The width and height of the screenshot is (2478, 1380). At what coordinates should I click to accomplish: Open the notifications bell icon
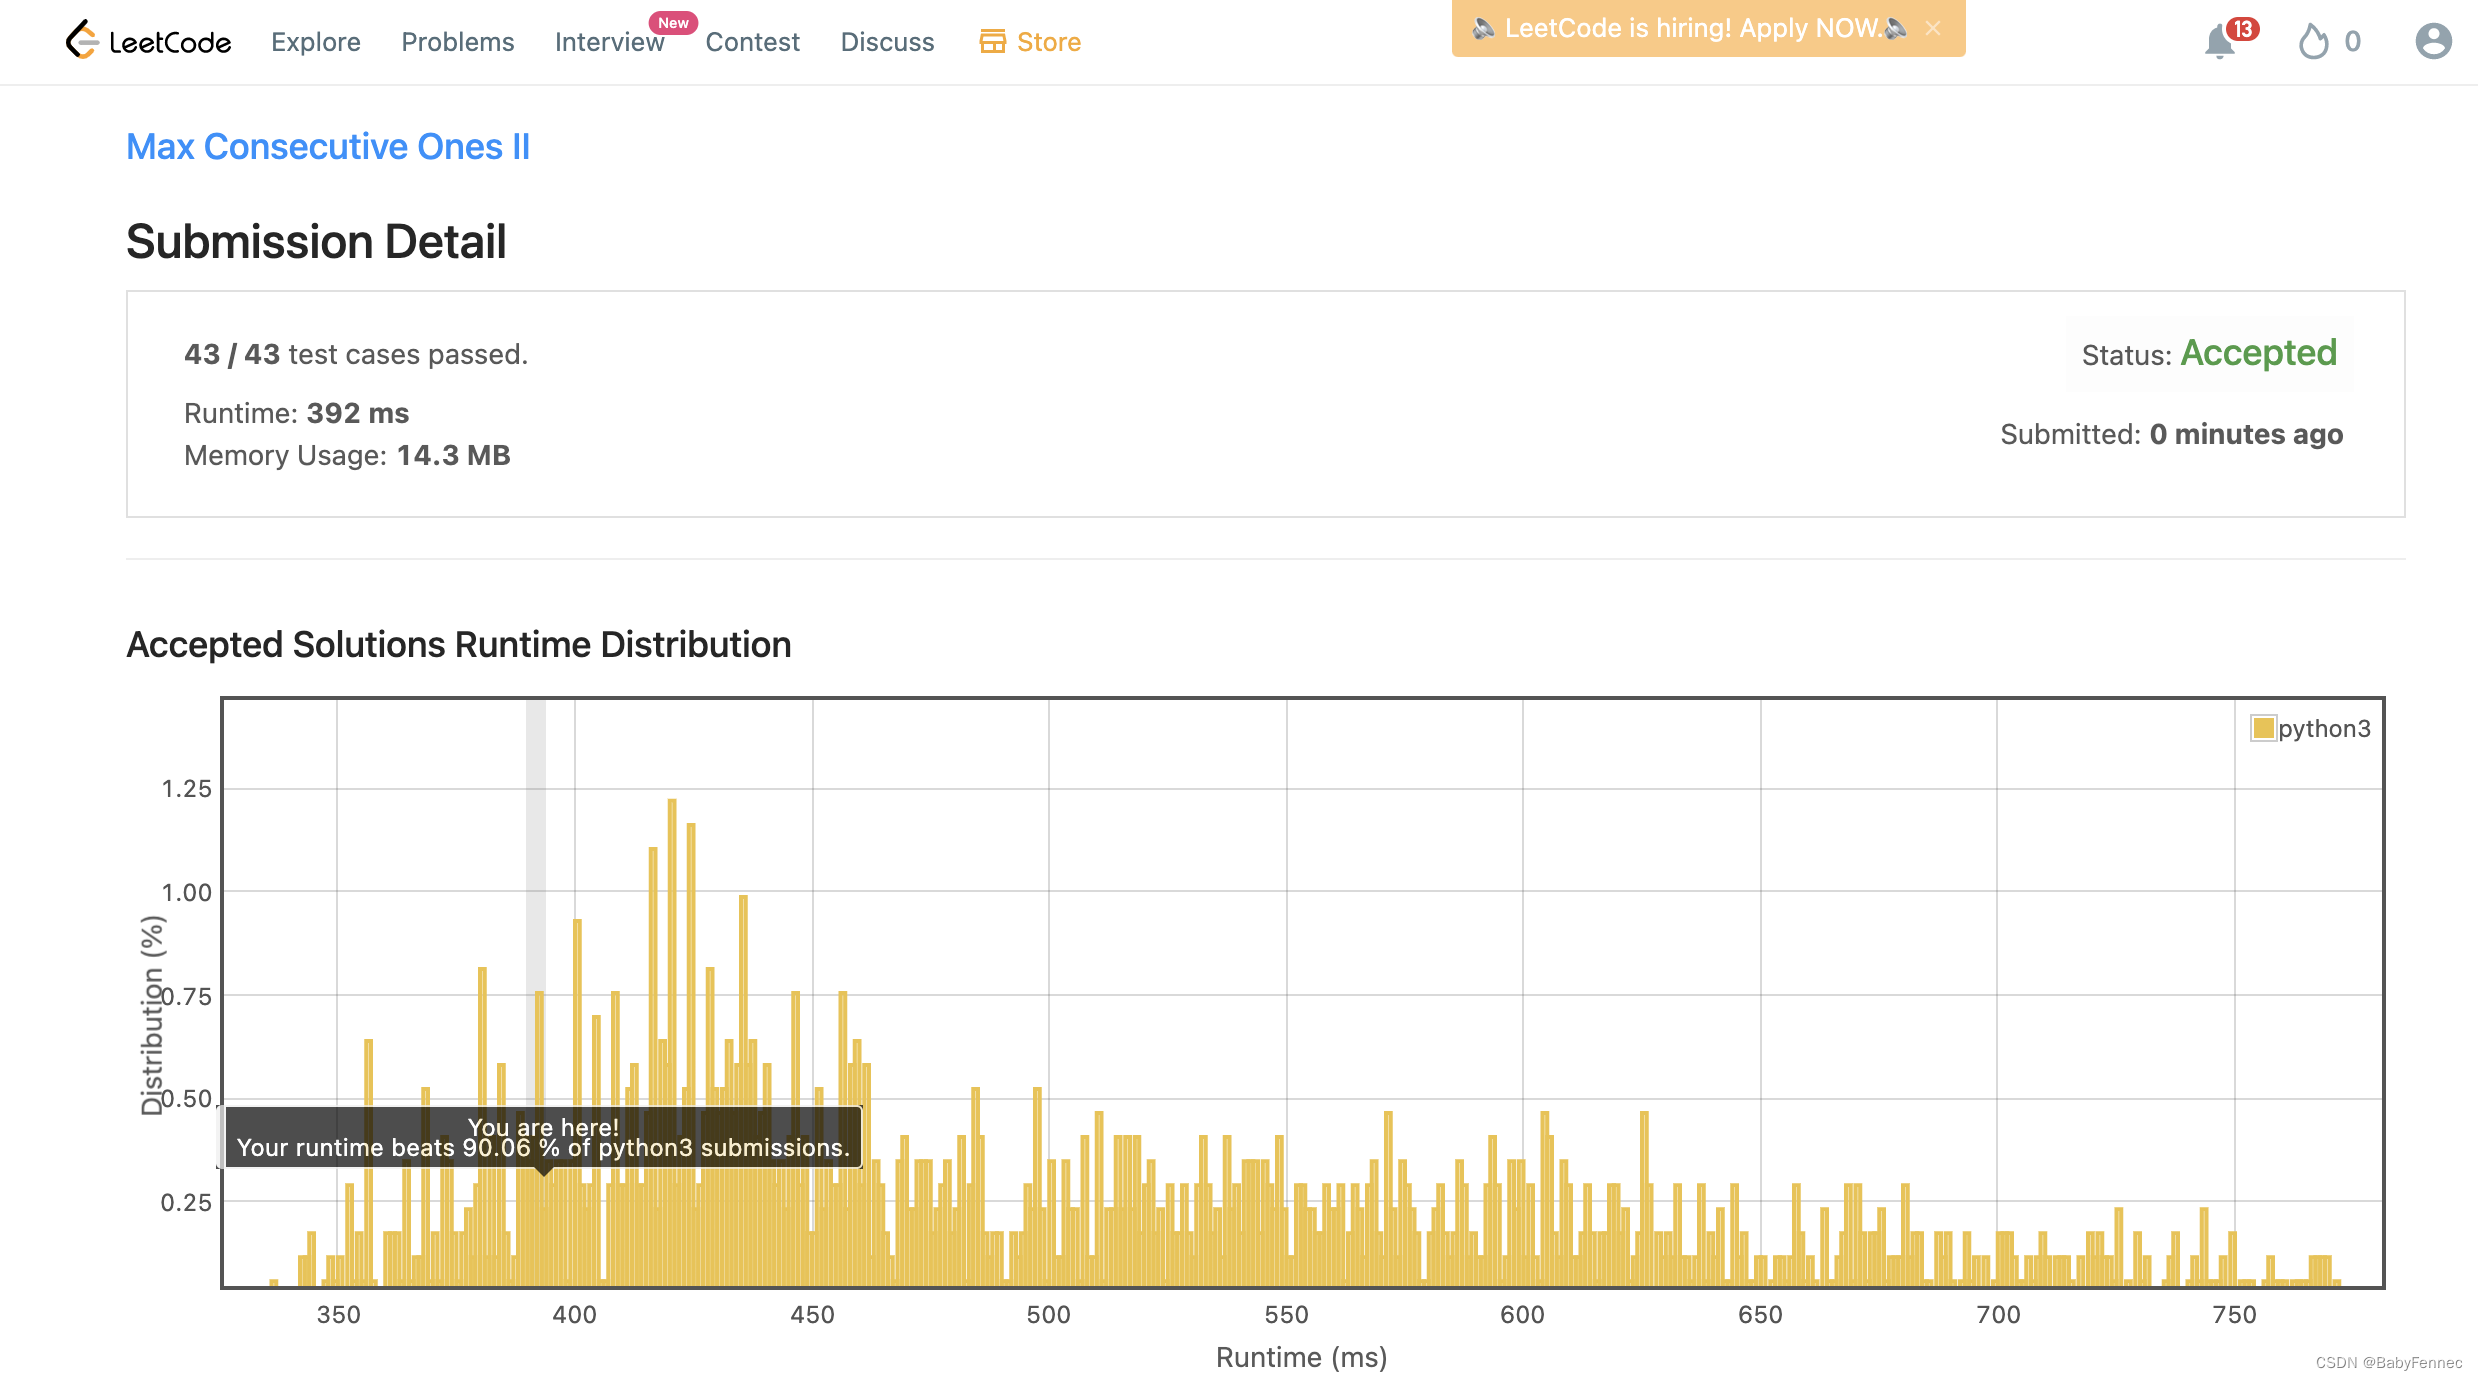click(2219, 42)
